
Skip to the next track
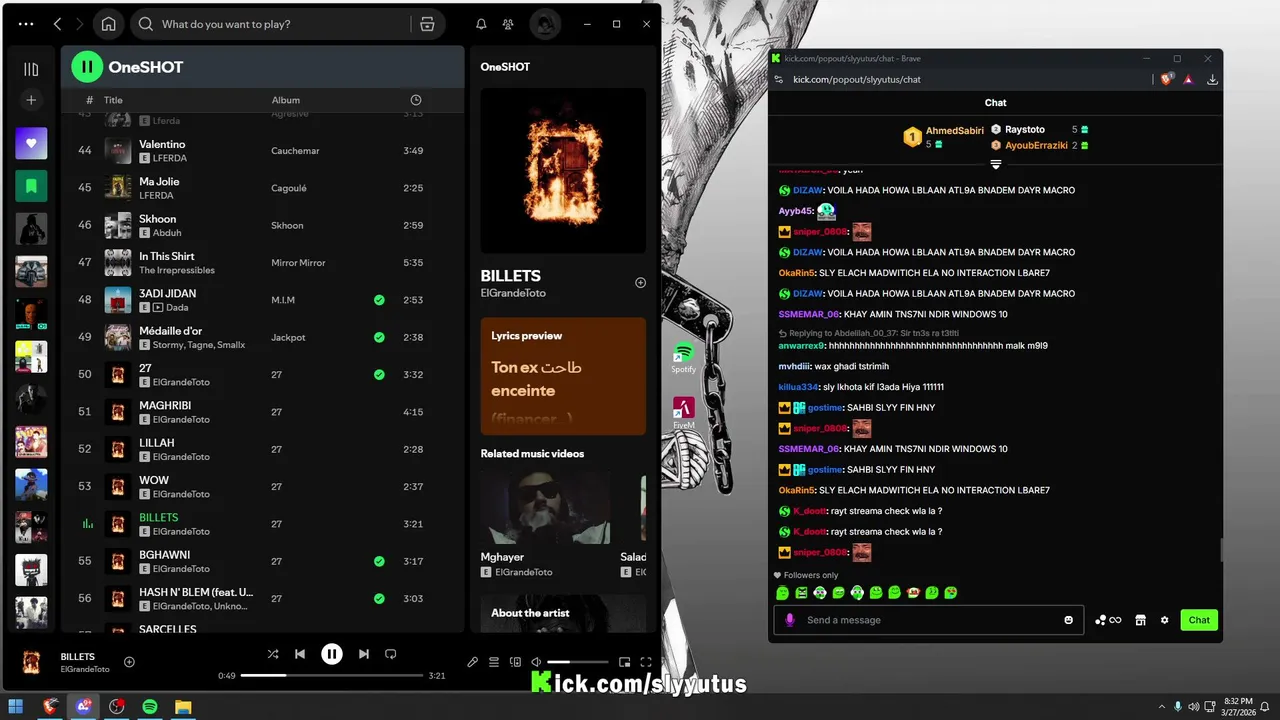click(x=364, y=654)
